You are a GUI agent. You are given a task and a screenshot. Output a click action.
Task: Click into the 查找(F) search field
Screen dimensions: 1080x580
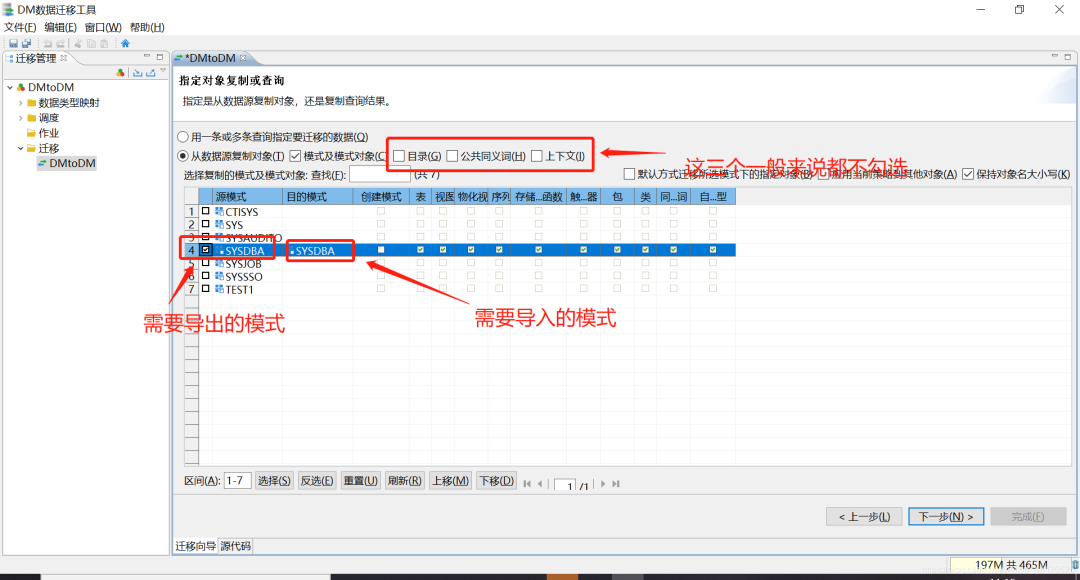click(380, 174)
